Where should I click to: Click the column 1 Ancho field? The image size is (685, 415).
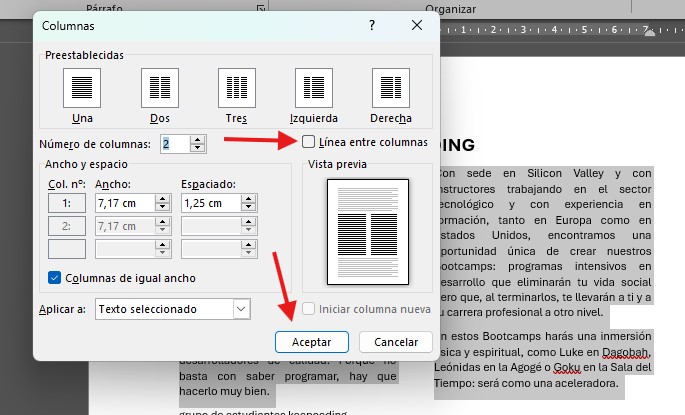pyautogui.click(x=125, y=203)
